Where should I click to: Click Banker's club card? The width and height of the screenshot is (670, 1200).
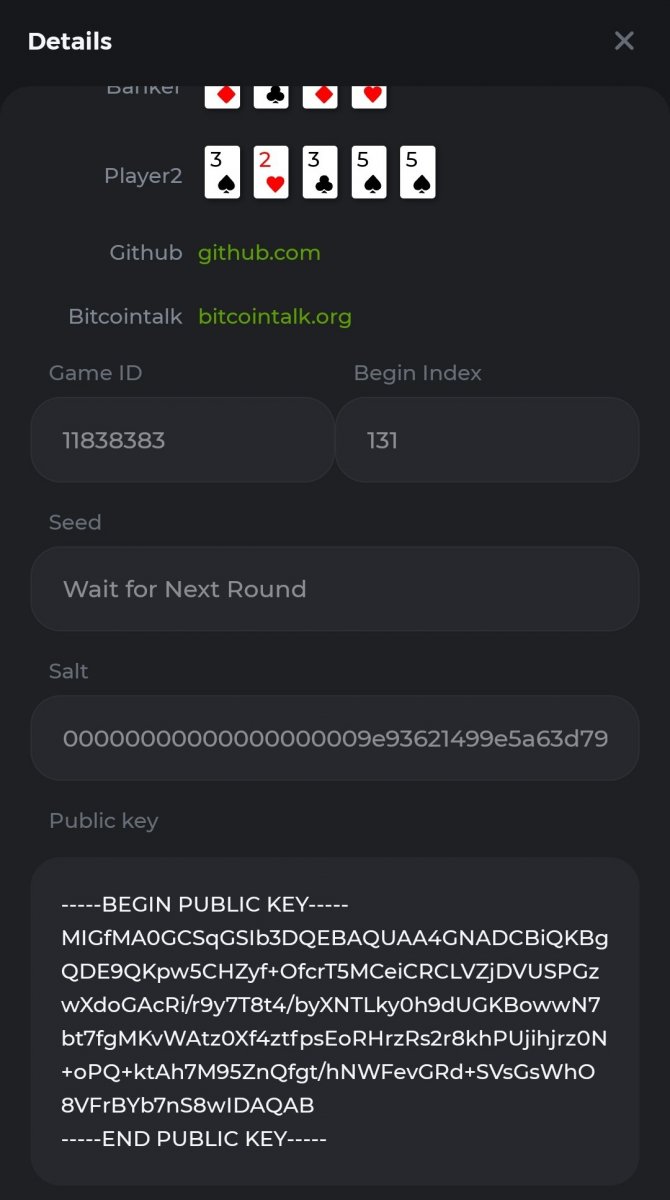pos(271,96)
